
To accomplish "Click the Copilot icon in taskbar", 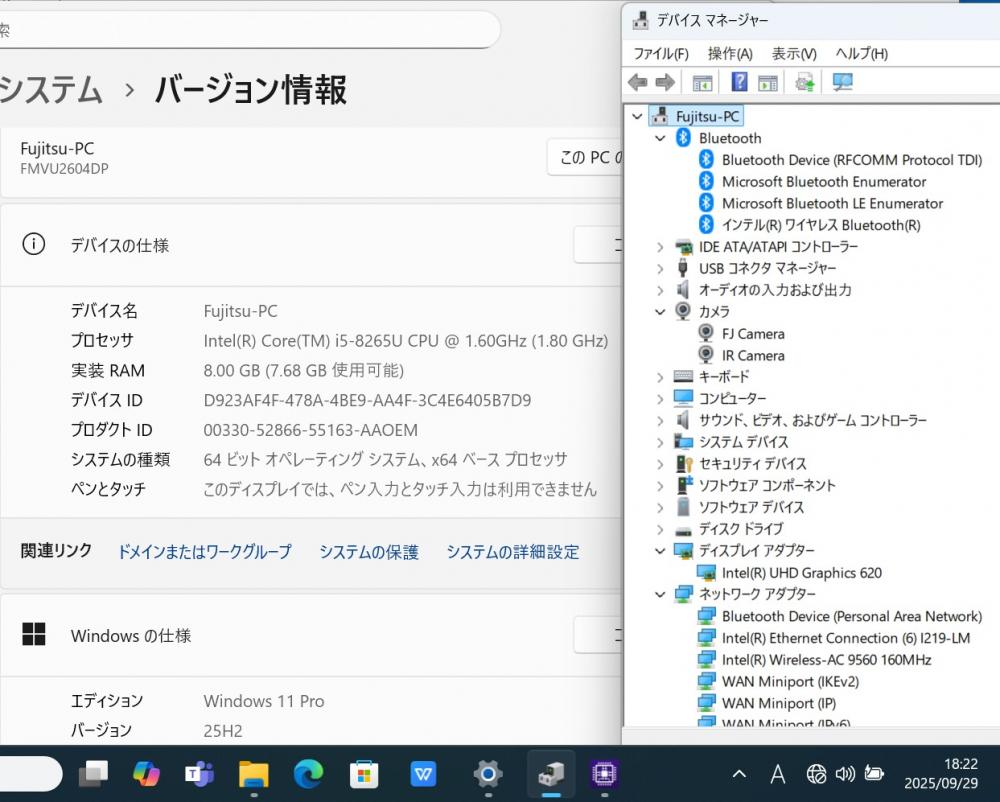I will point(146,773).
